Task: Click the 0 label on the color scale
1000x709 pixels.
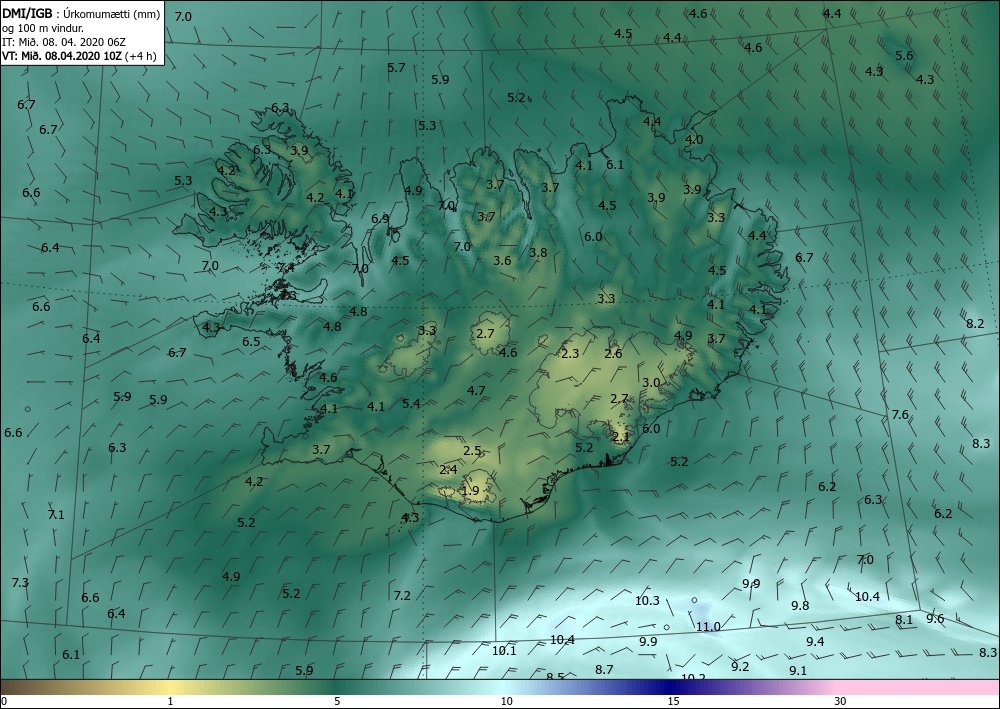Action: (4, 702)
